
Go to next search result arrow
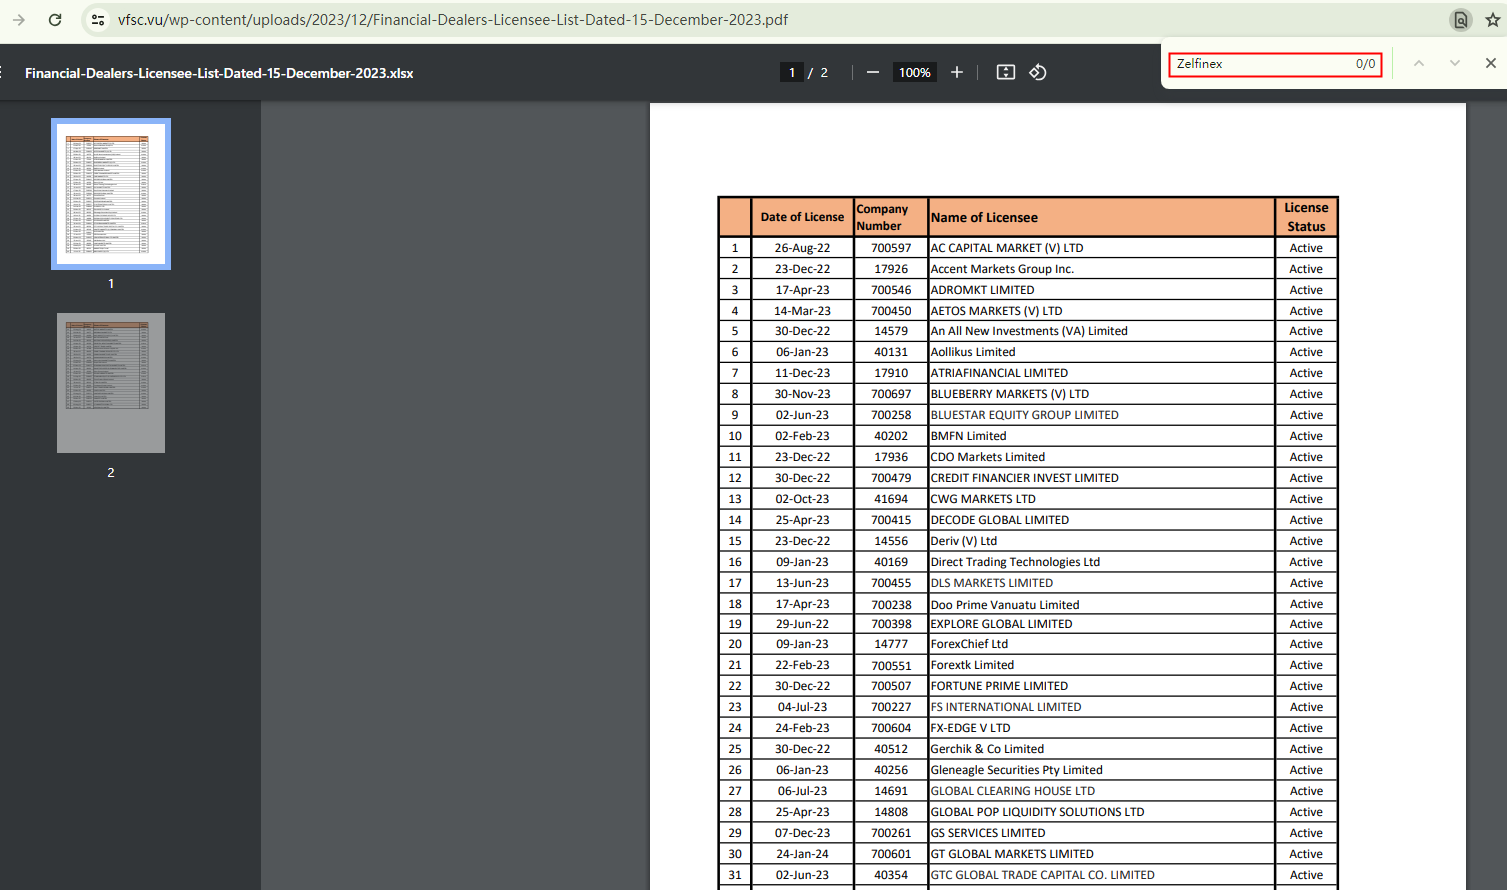[x=1454, y=63]
